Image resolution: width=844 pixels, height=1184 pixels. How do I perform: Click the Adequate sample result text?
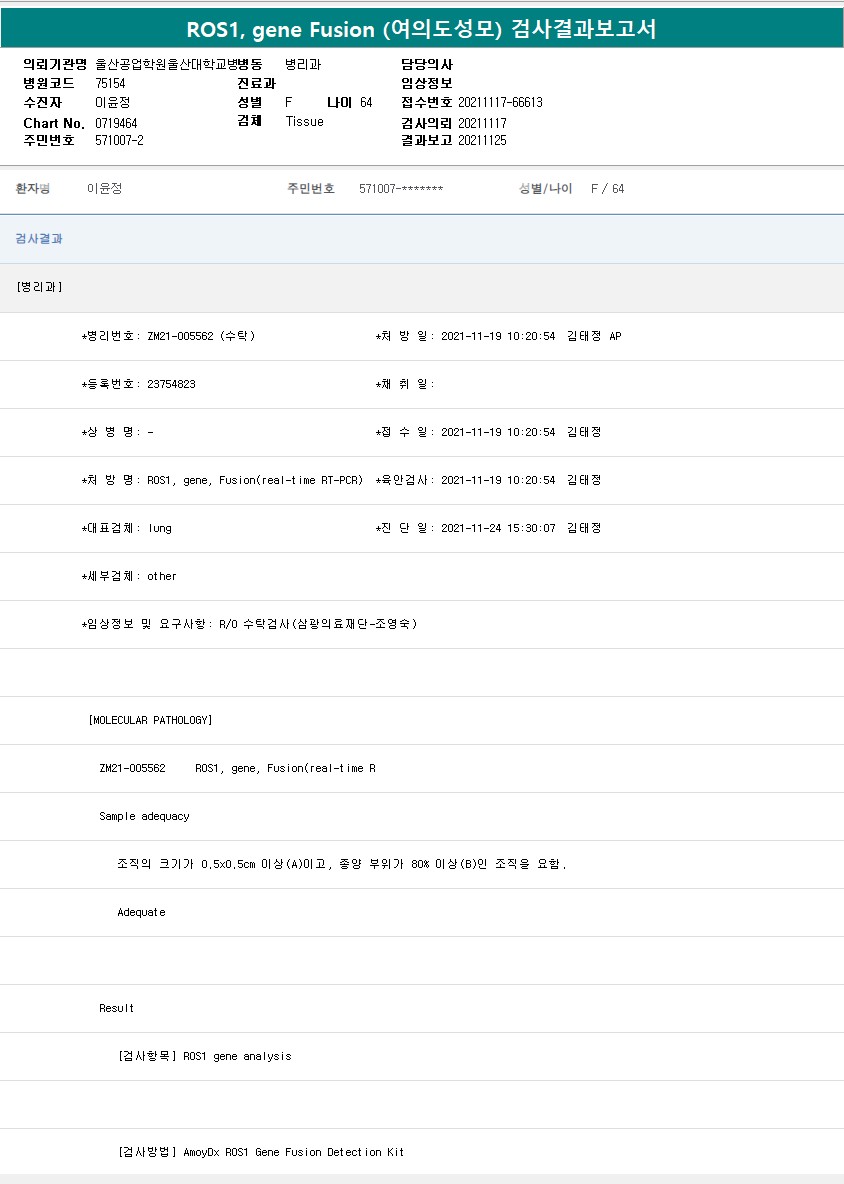pyautogui.click(x=141, y=912)
